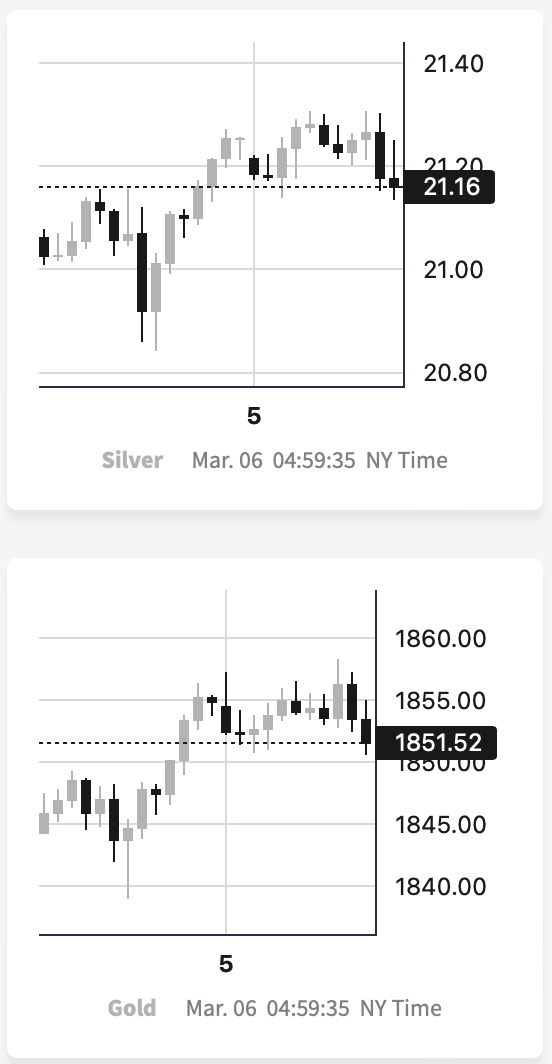Click the Gold chart NY Time label

pos(401,1008)
